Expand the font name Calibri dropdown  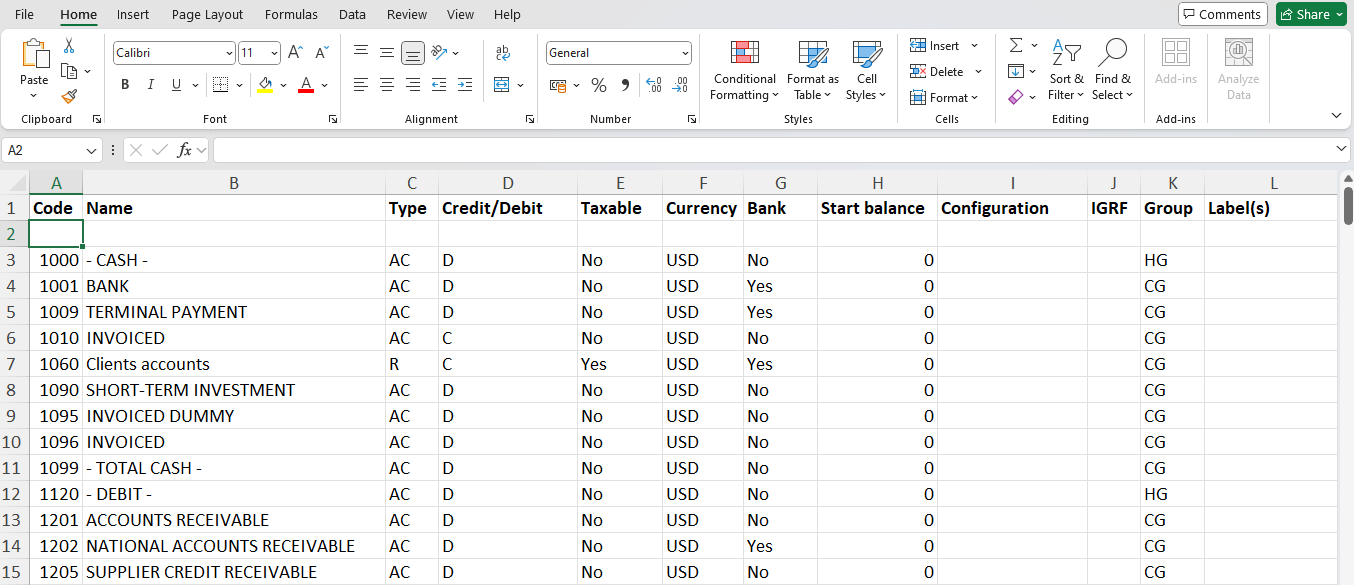(229, 53)
